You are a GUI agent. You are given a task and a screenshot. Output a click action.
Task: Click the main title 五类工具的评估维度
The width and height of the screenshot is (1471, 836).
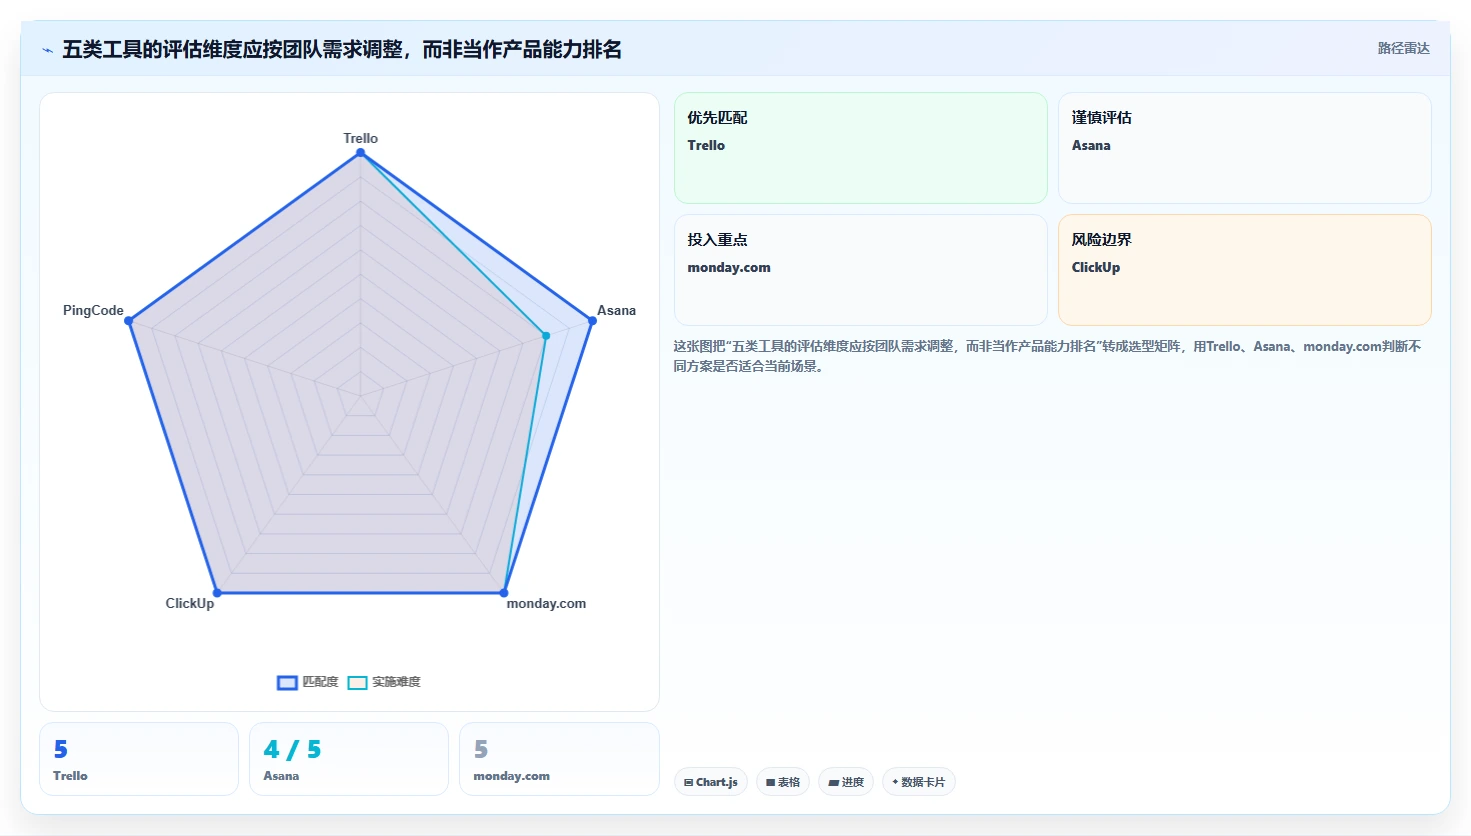[342, 50]
